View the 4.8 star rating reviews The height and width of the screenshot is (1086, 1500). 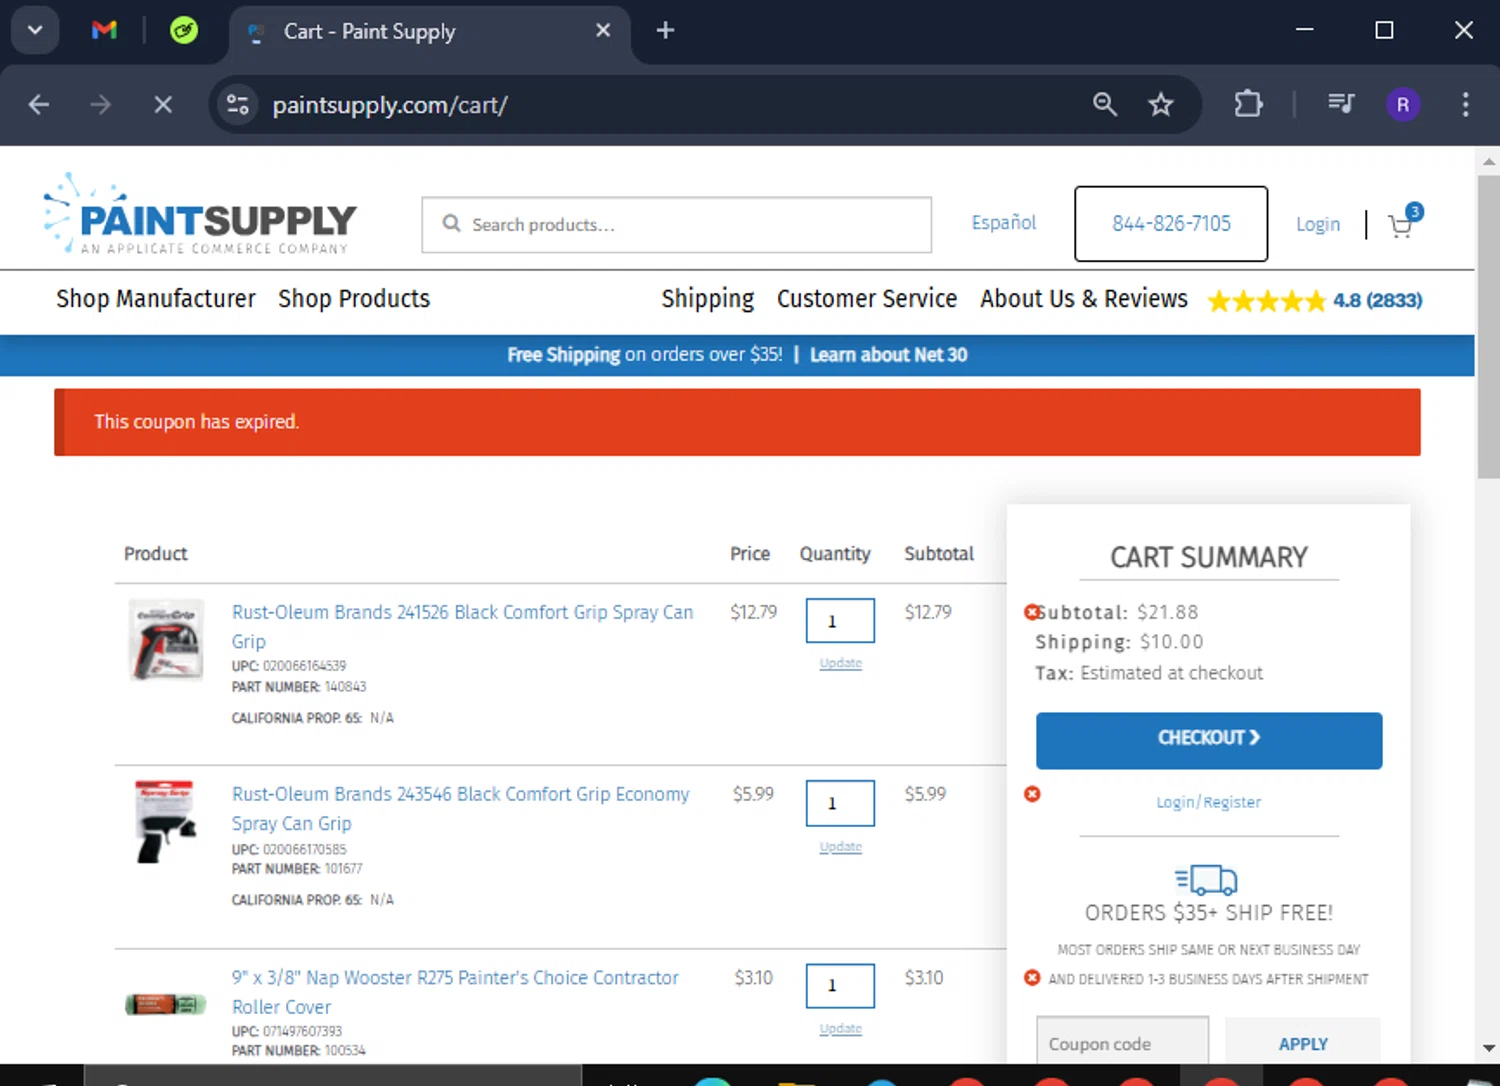[x=1315, y=300]
